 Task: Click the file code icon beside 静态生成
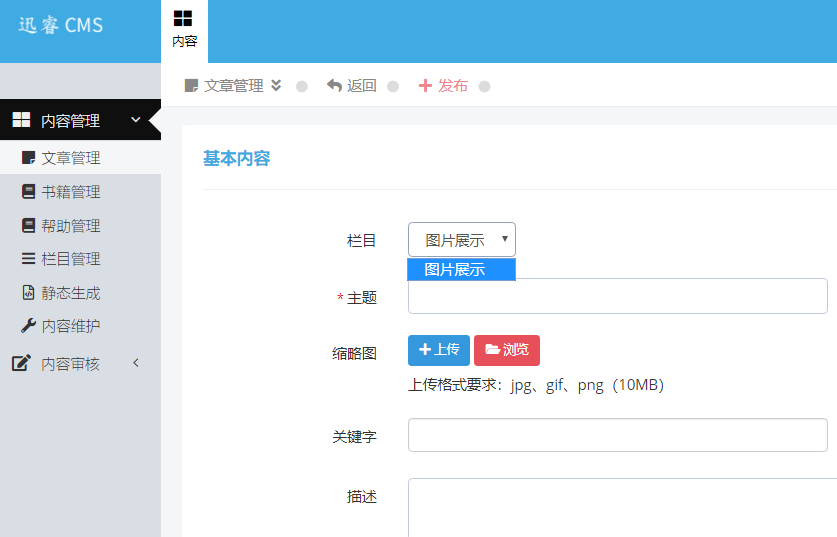click(28, 293)
